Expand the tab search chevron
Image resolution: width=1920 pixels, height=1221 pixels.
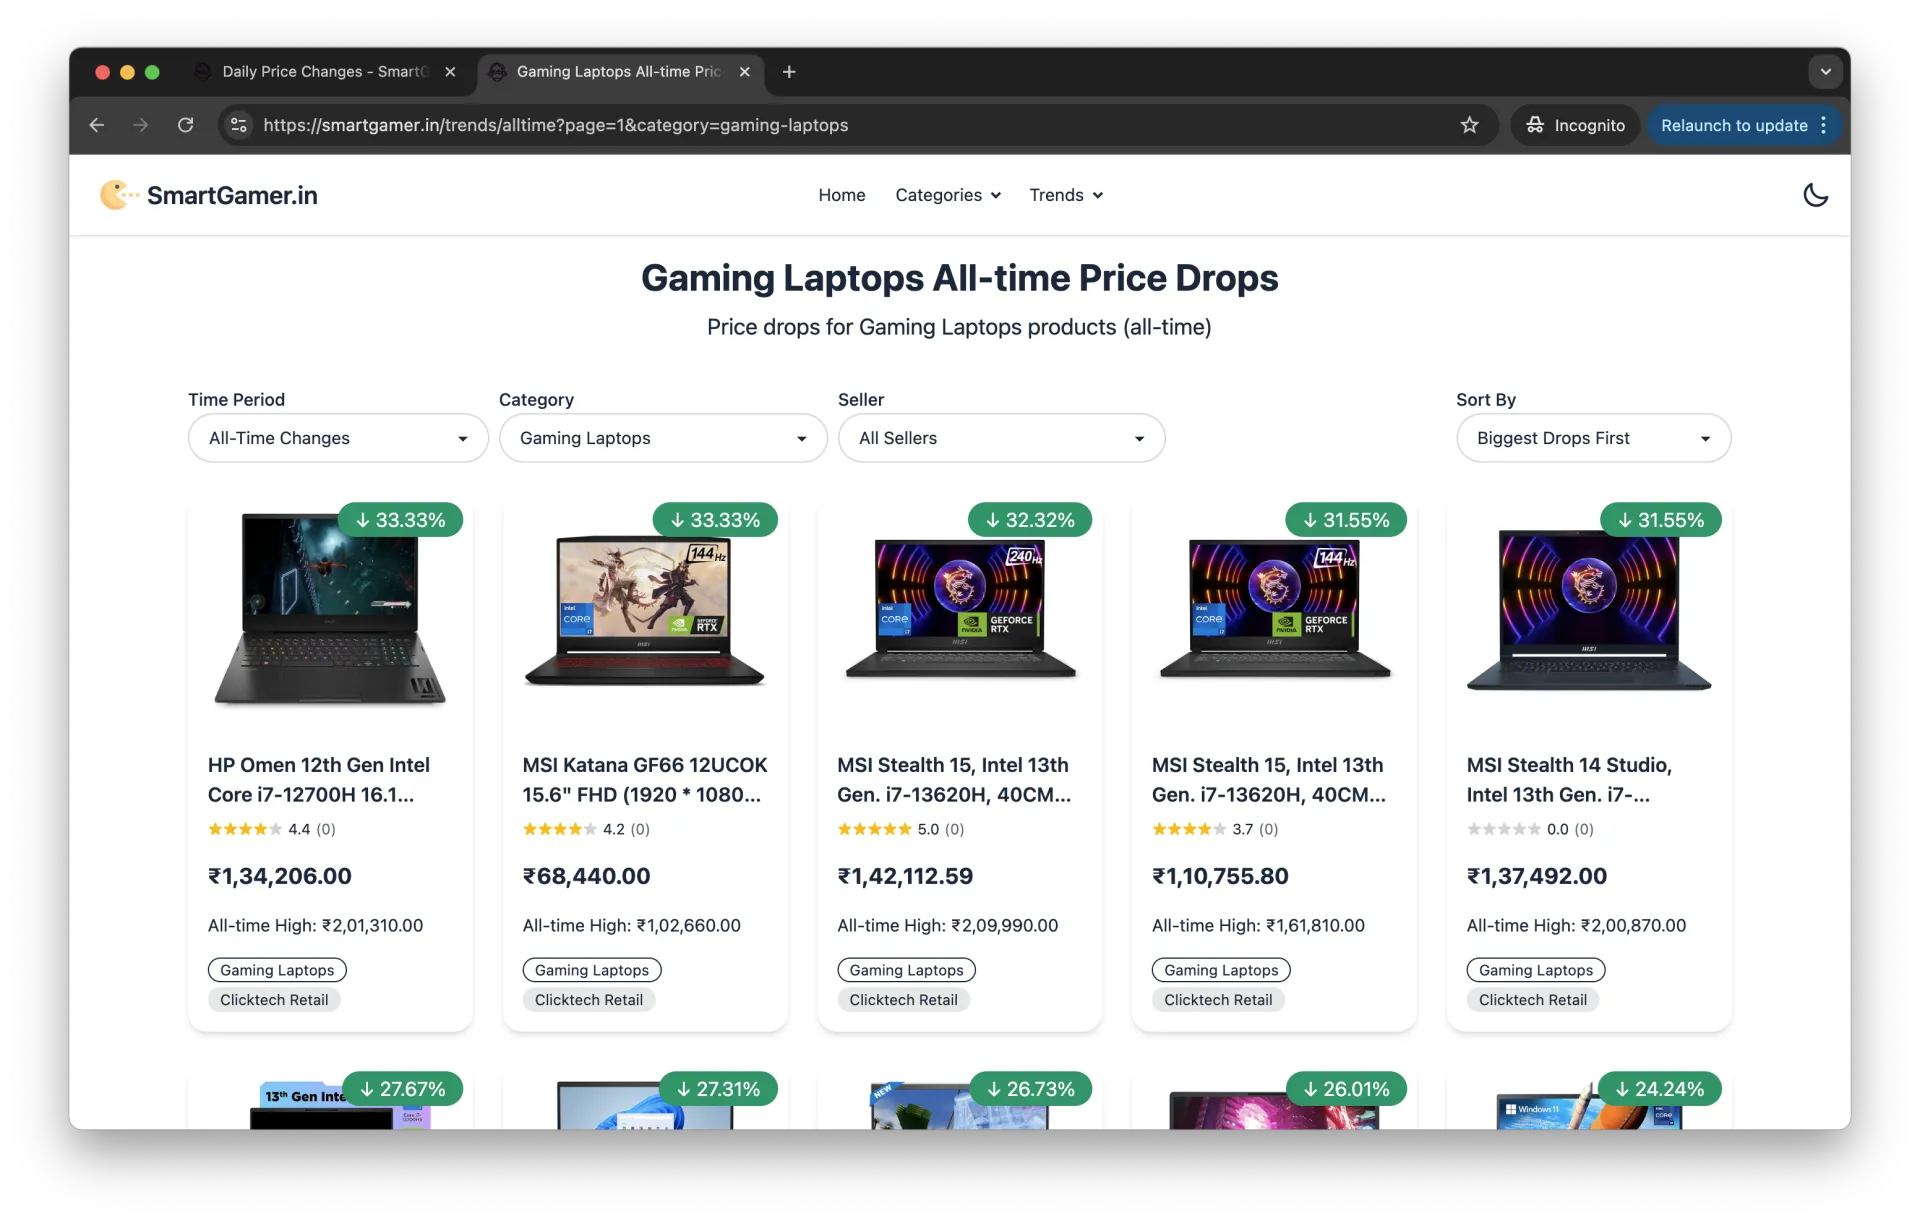1825,72
